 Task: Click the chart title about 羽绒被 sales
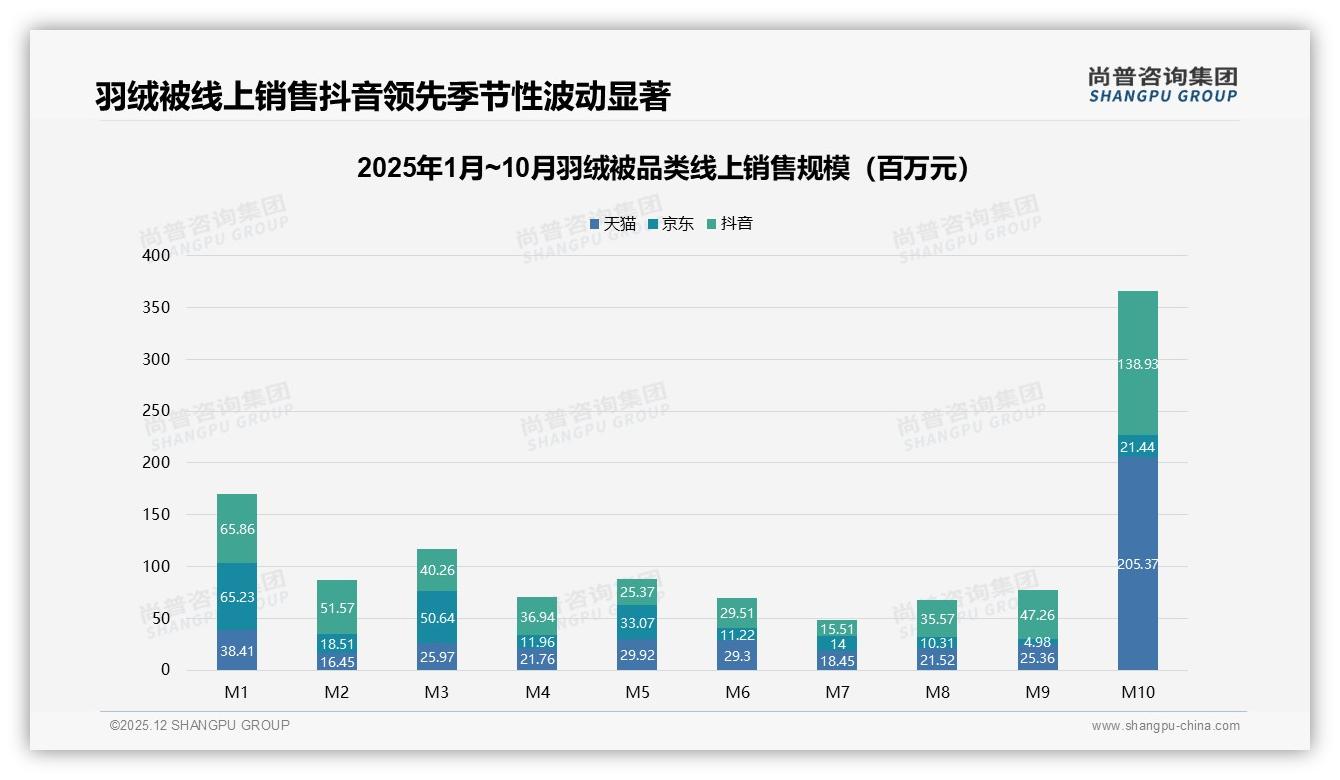coord(663,166)
